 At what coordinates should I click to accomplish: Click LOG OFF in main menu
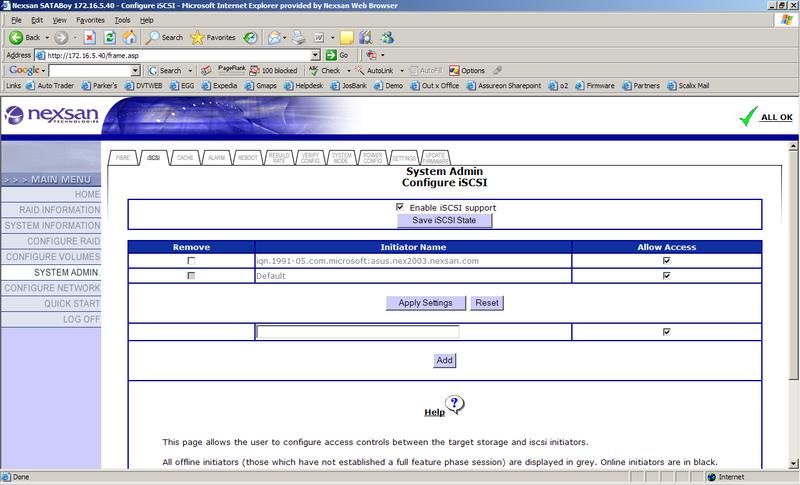point(51,319)
